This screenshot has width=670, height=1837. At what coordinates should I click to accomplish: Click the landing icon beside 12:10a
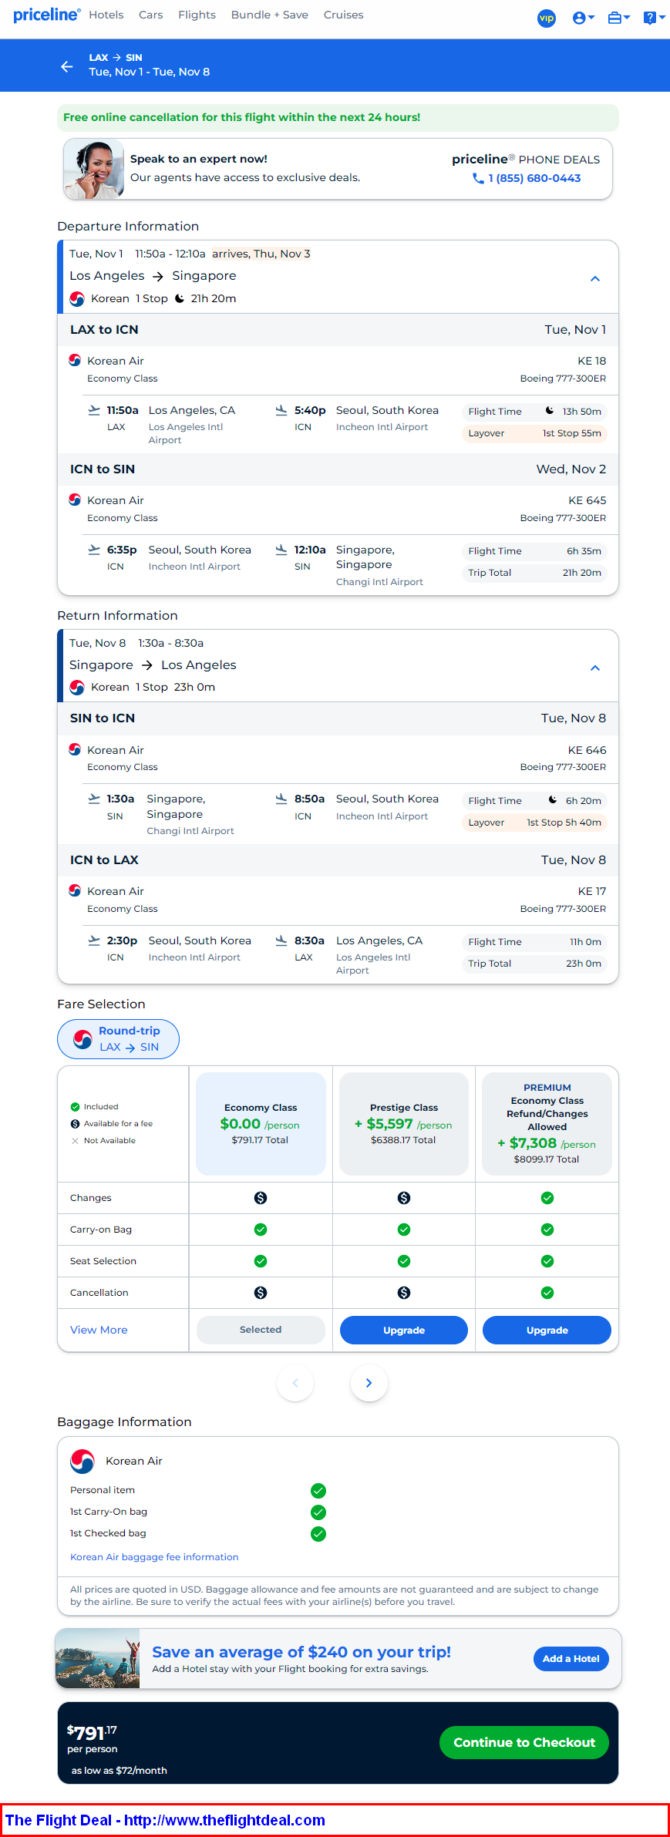point(281,550)
